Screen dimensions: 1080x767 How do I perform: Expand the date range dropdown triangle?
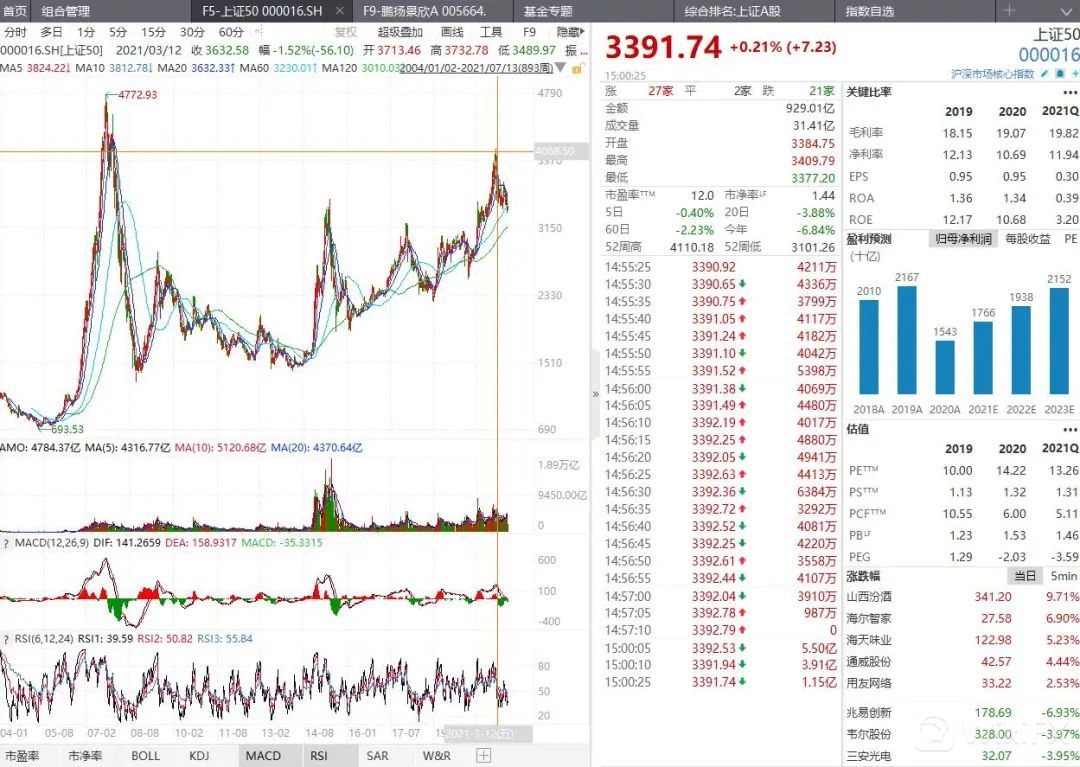tap(559, 68)
